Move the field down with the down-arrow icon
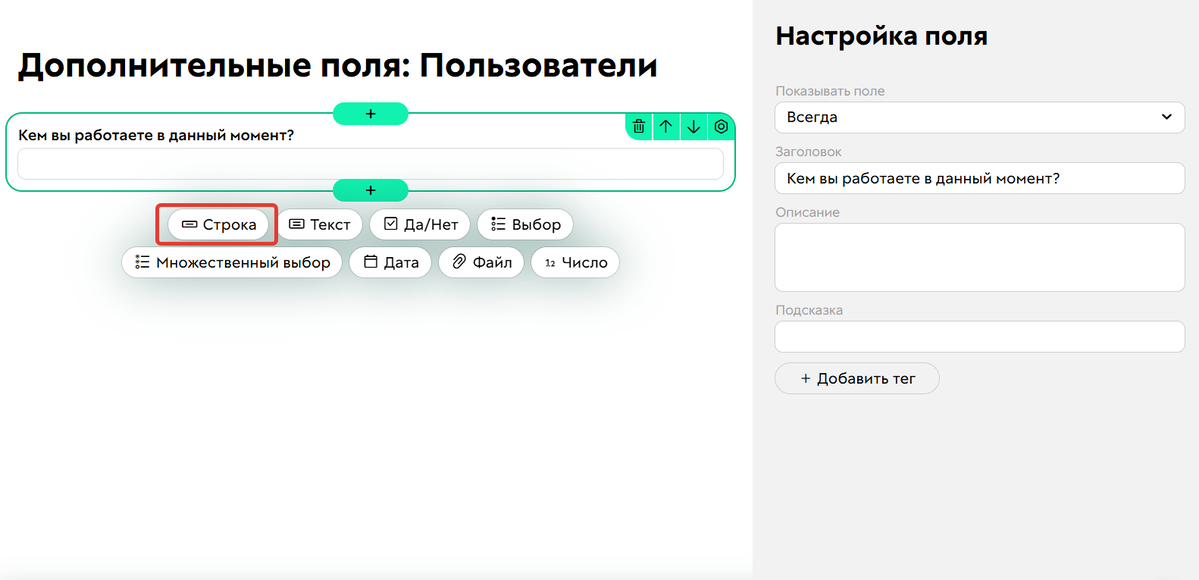This screenshot has width=1199, height=580. pos(693,127)
